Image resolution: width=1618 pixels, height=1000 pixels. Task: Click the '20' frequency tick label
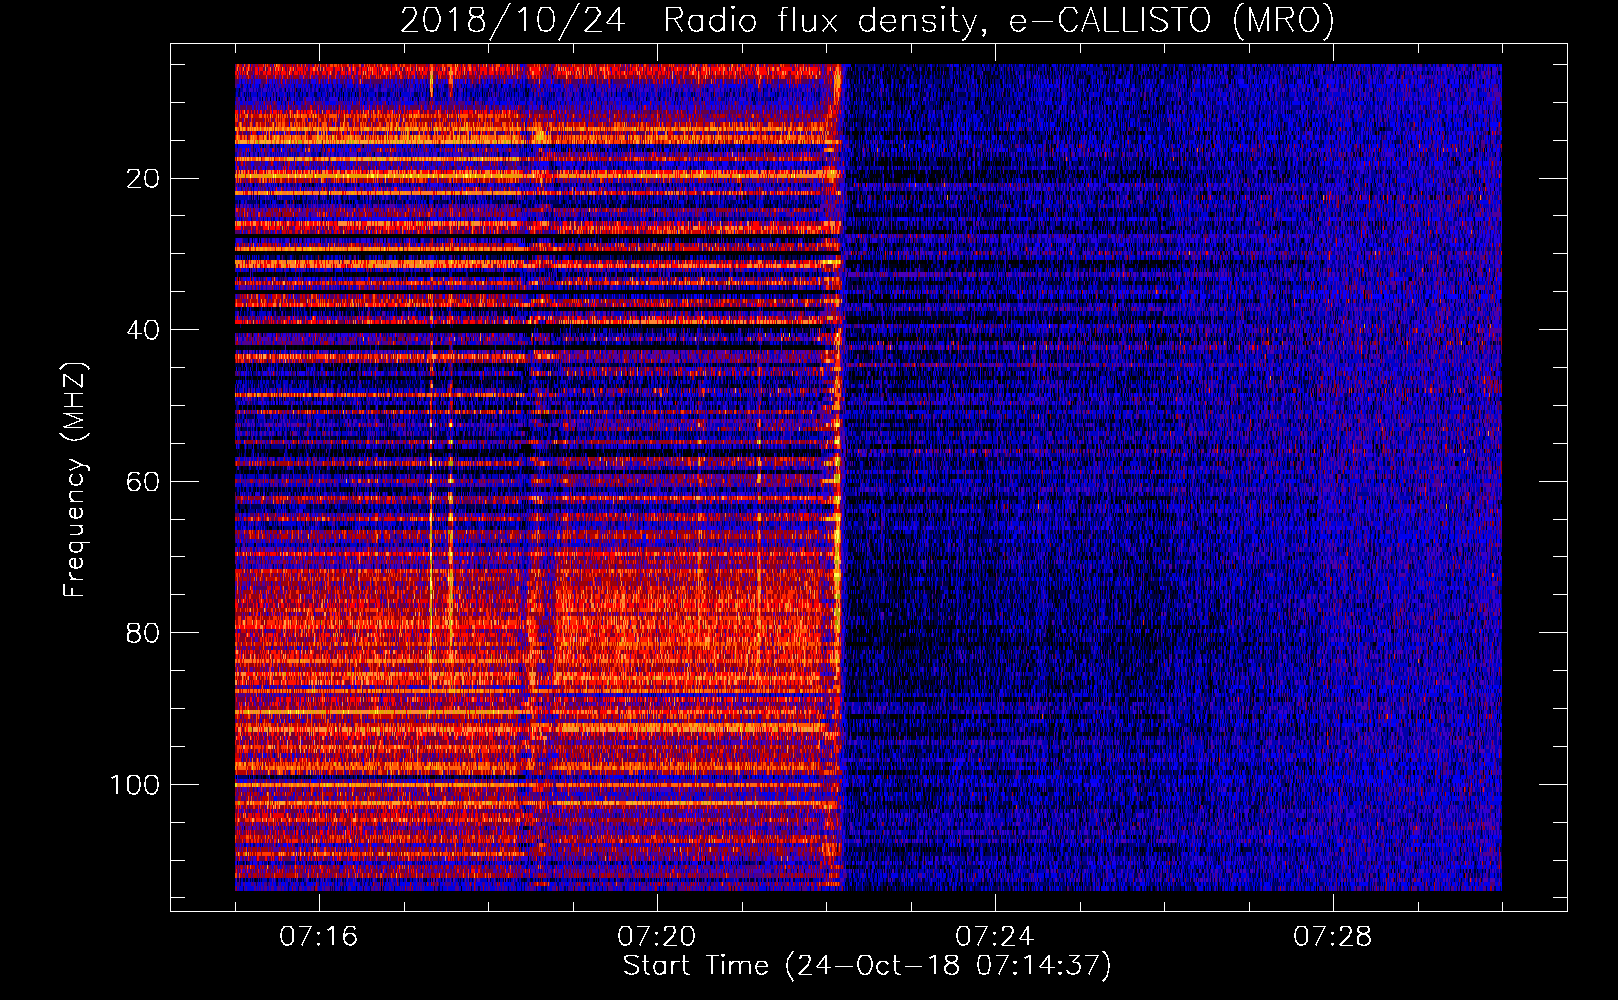coord(144,178)
